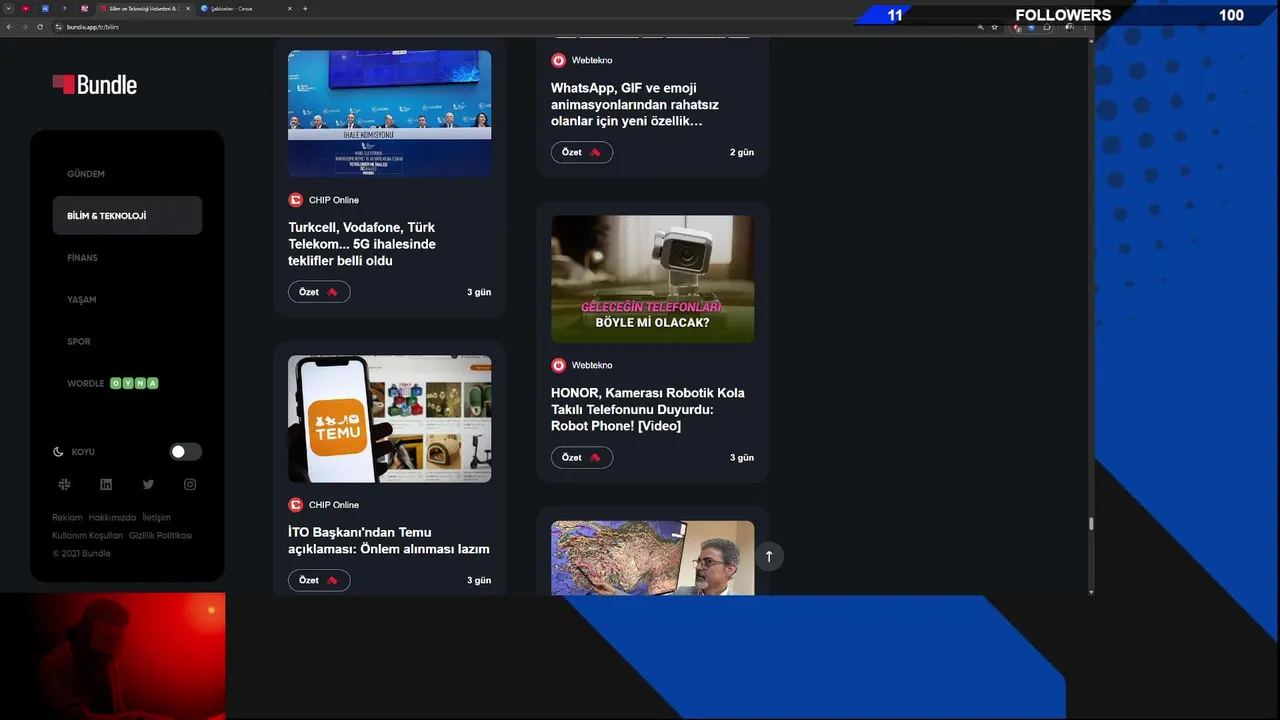Screen dimensions: 1280x720
Task: Click the site info icon in address bar
Action: click(x=58, y=27)
